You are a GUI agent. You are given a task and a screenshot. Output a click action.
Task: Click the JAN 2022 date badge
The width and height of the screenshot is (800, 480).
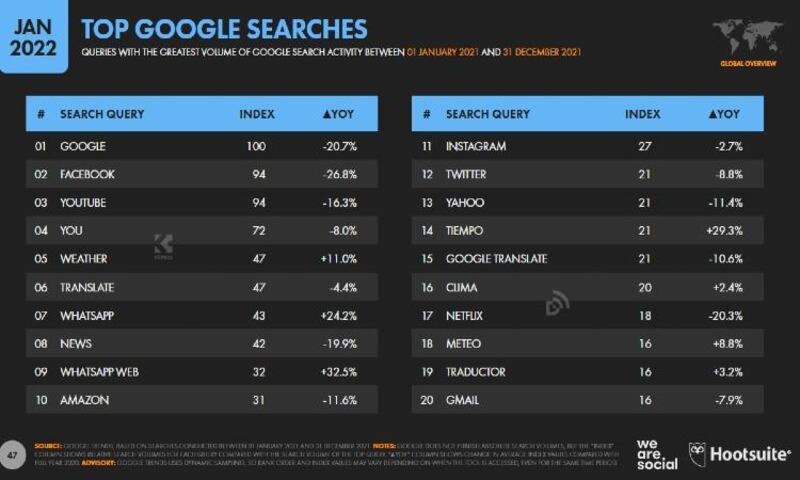[x=34, y=34]
